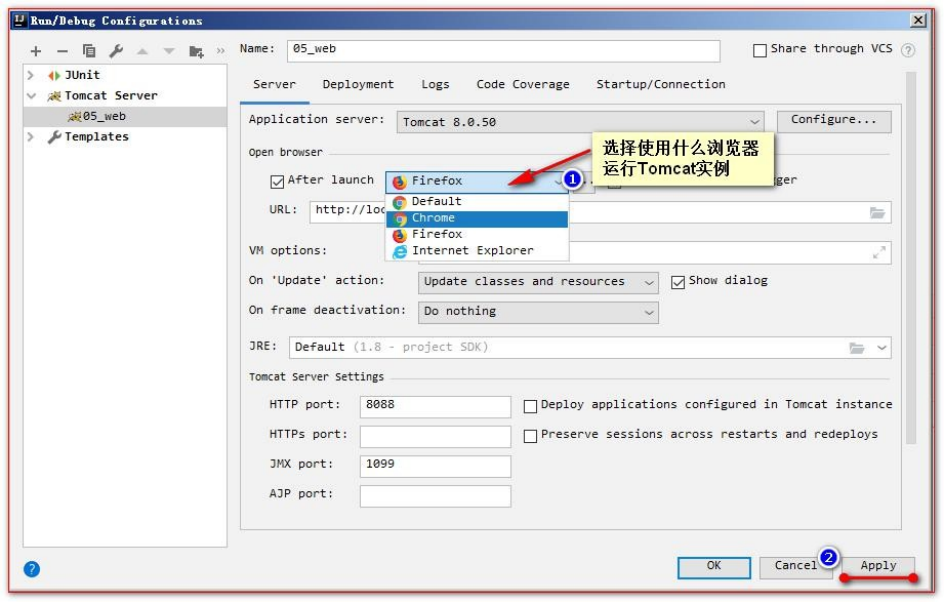Close the Run/Debug Configurations dialog

coord(918,20)
